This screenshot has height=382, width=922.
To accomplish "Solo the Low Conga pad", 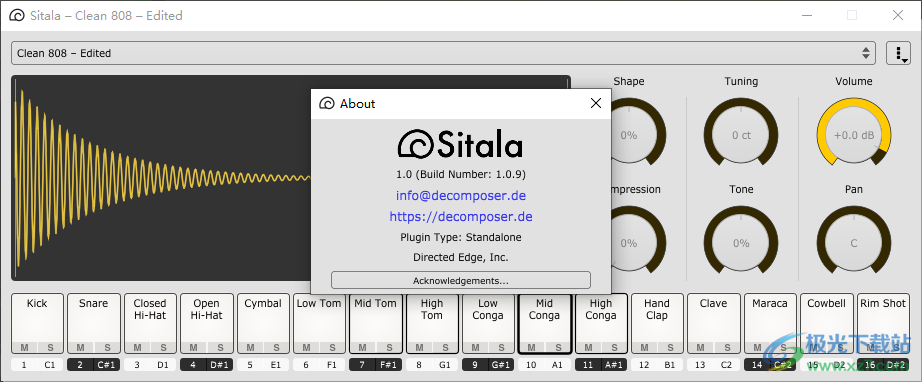I will [x=502, y=347].
